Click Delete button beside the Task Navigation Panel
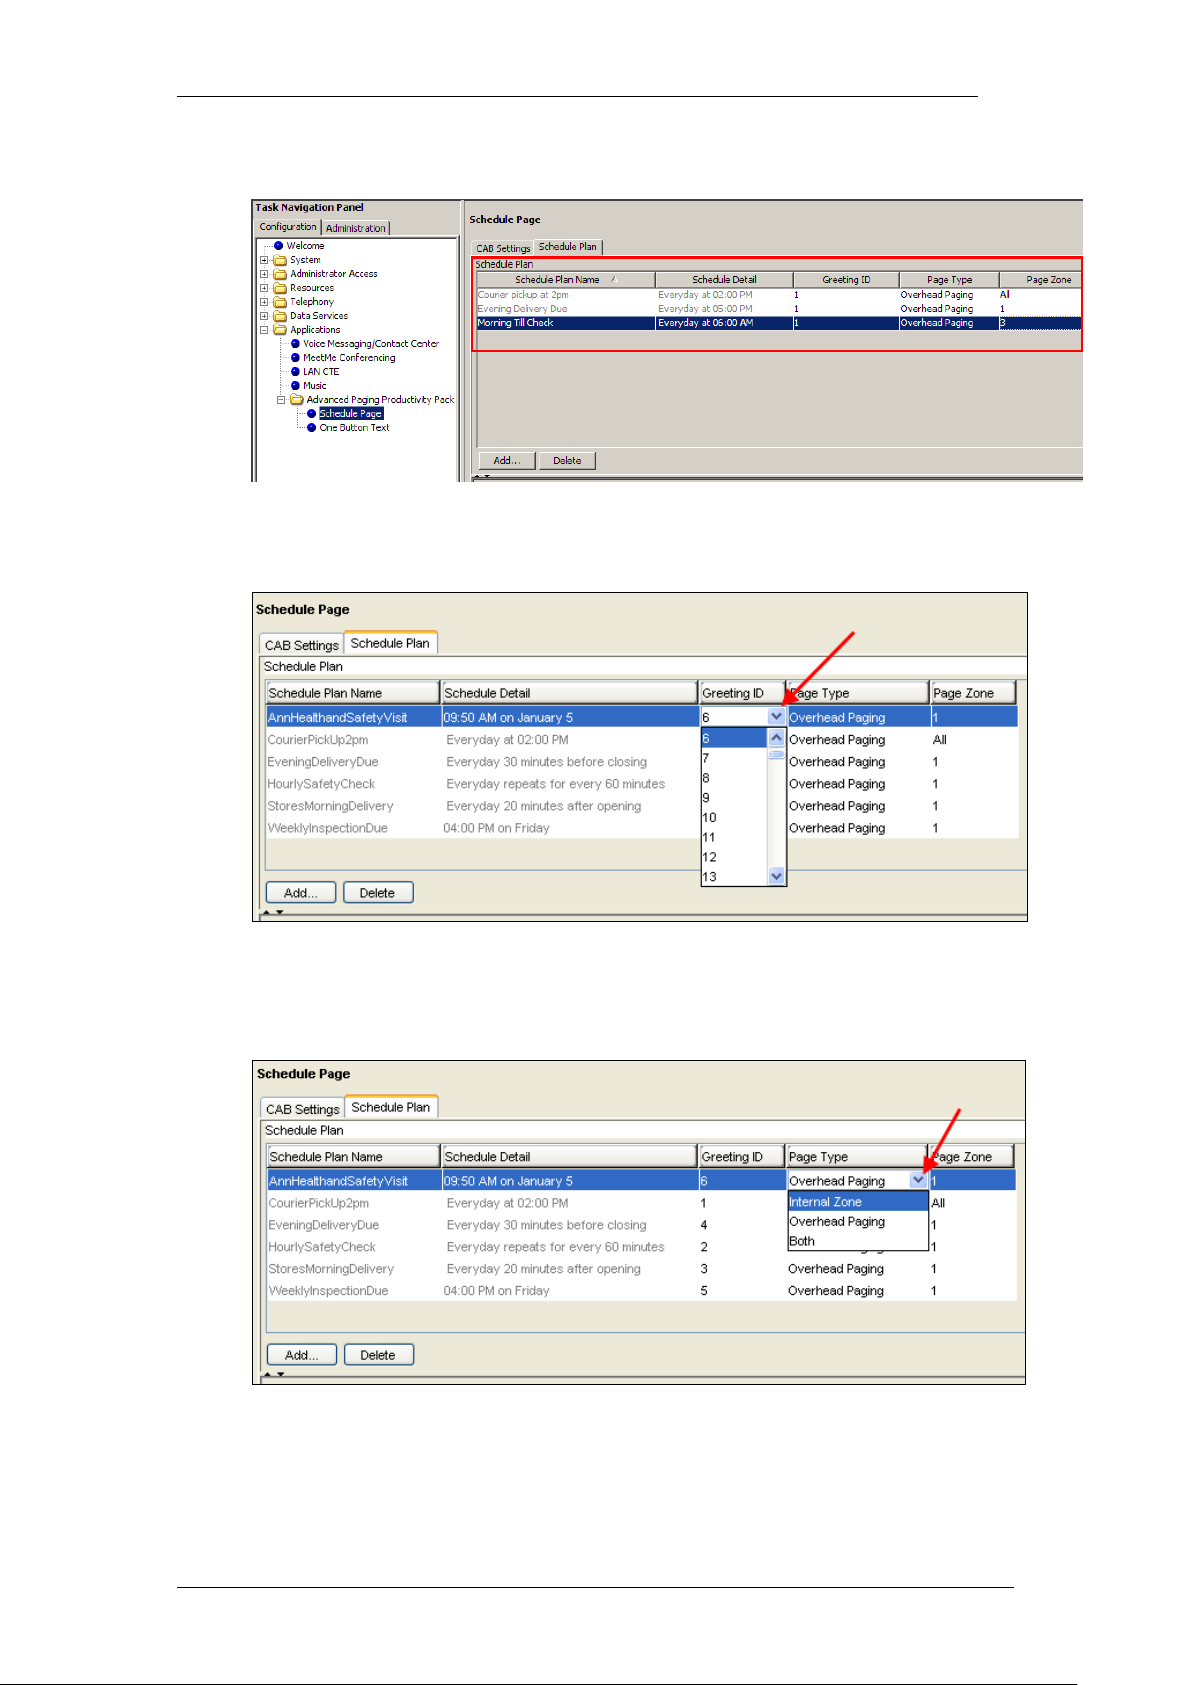 click(567, 461)
